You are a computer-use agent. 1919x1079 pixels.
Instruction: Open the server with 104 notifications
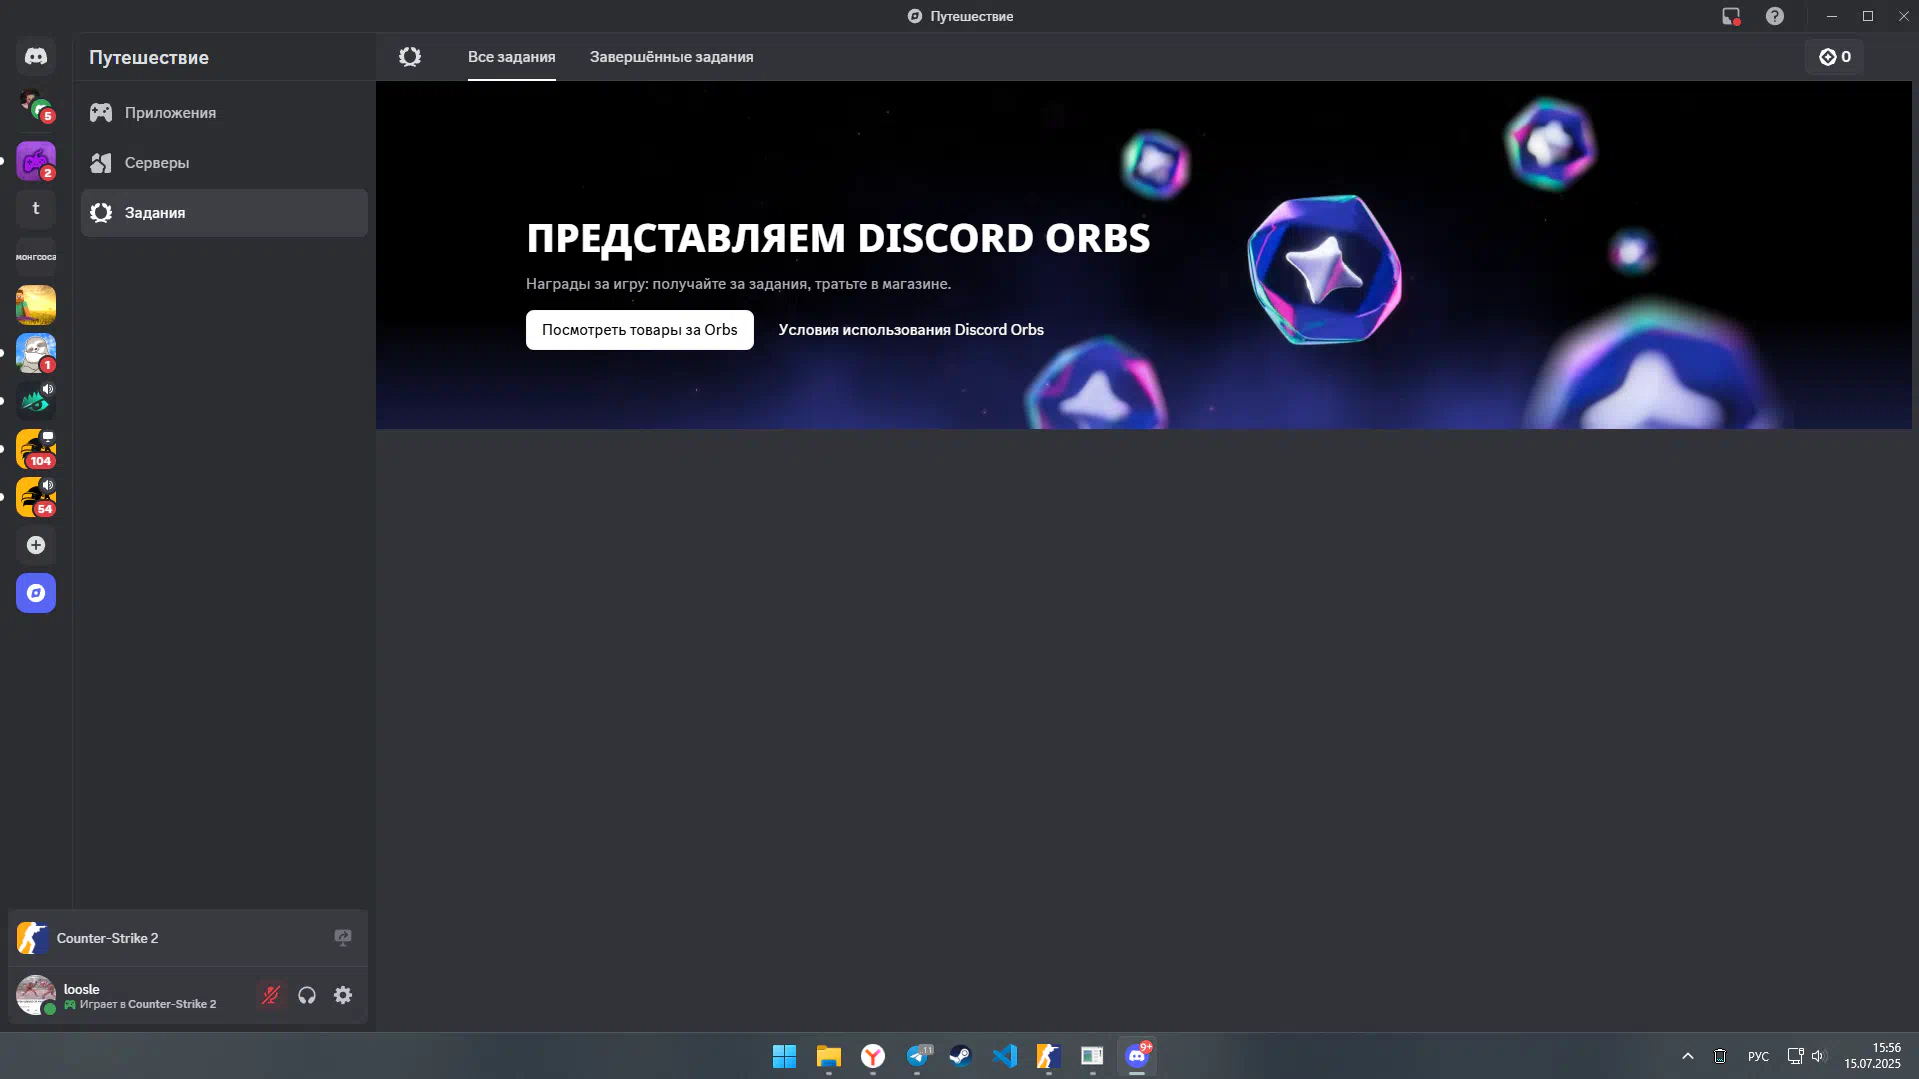[36, 449]
